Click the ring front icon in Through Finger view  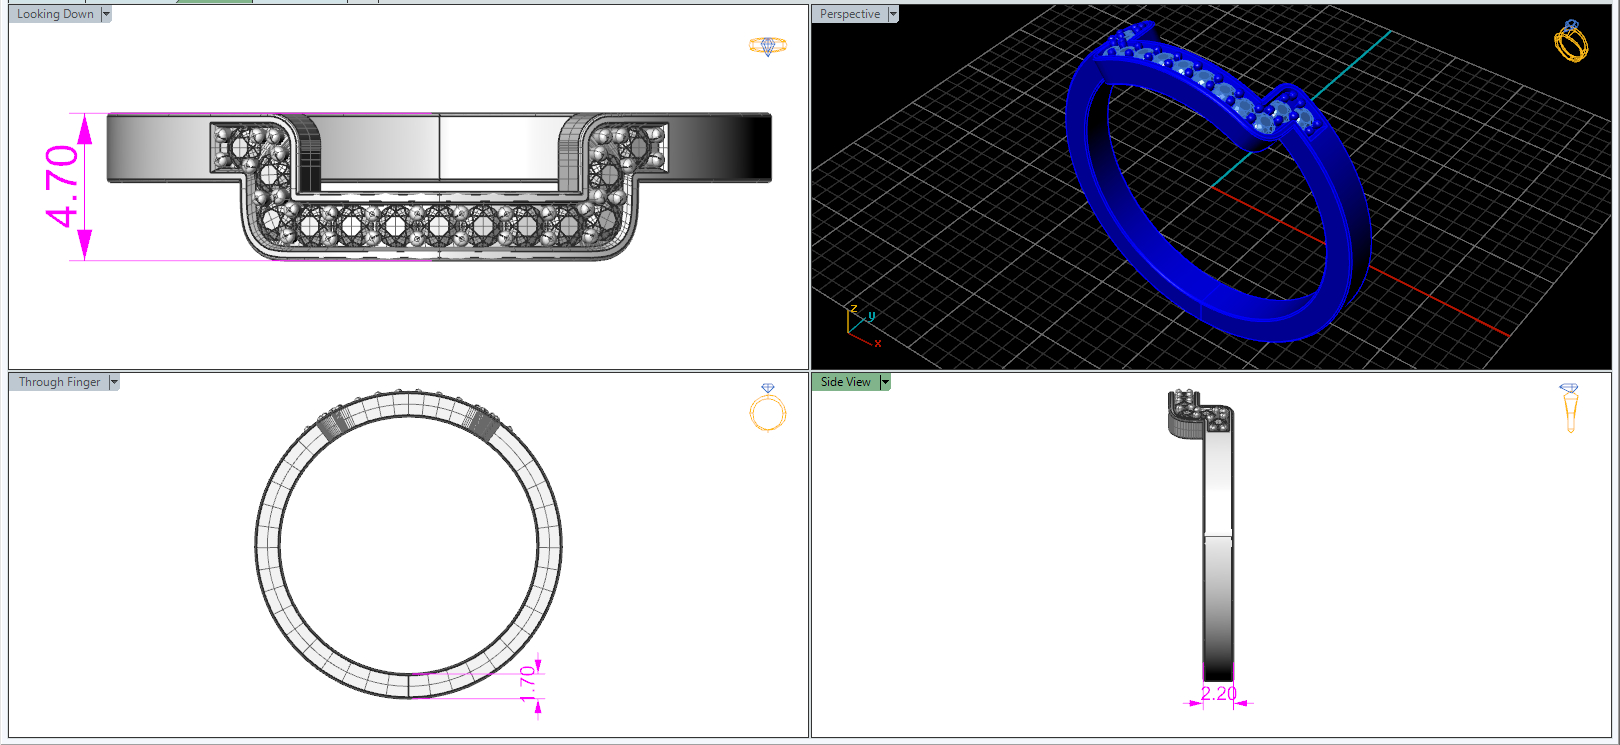point(768,407)
